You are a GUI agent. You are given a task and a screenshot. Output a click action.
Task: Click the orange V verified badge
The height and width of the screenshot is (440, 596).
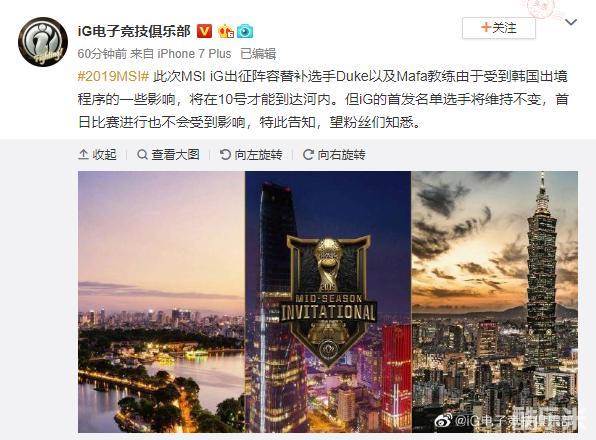[x=204, y=31]
